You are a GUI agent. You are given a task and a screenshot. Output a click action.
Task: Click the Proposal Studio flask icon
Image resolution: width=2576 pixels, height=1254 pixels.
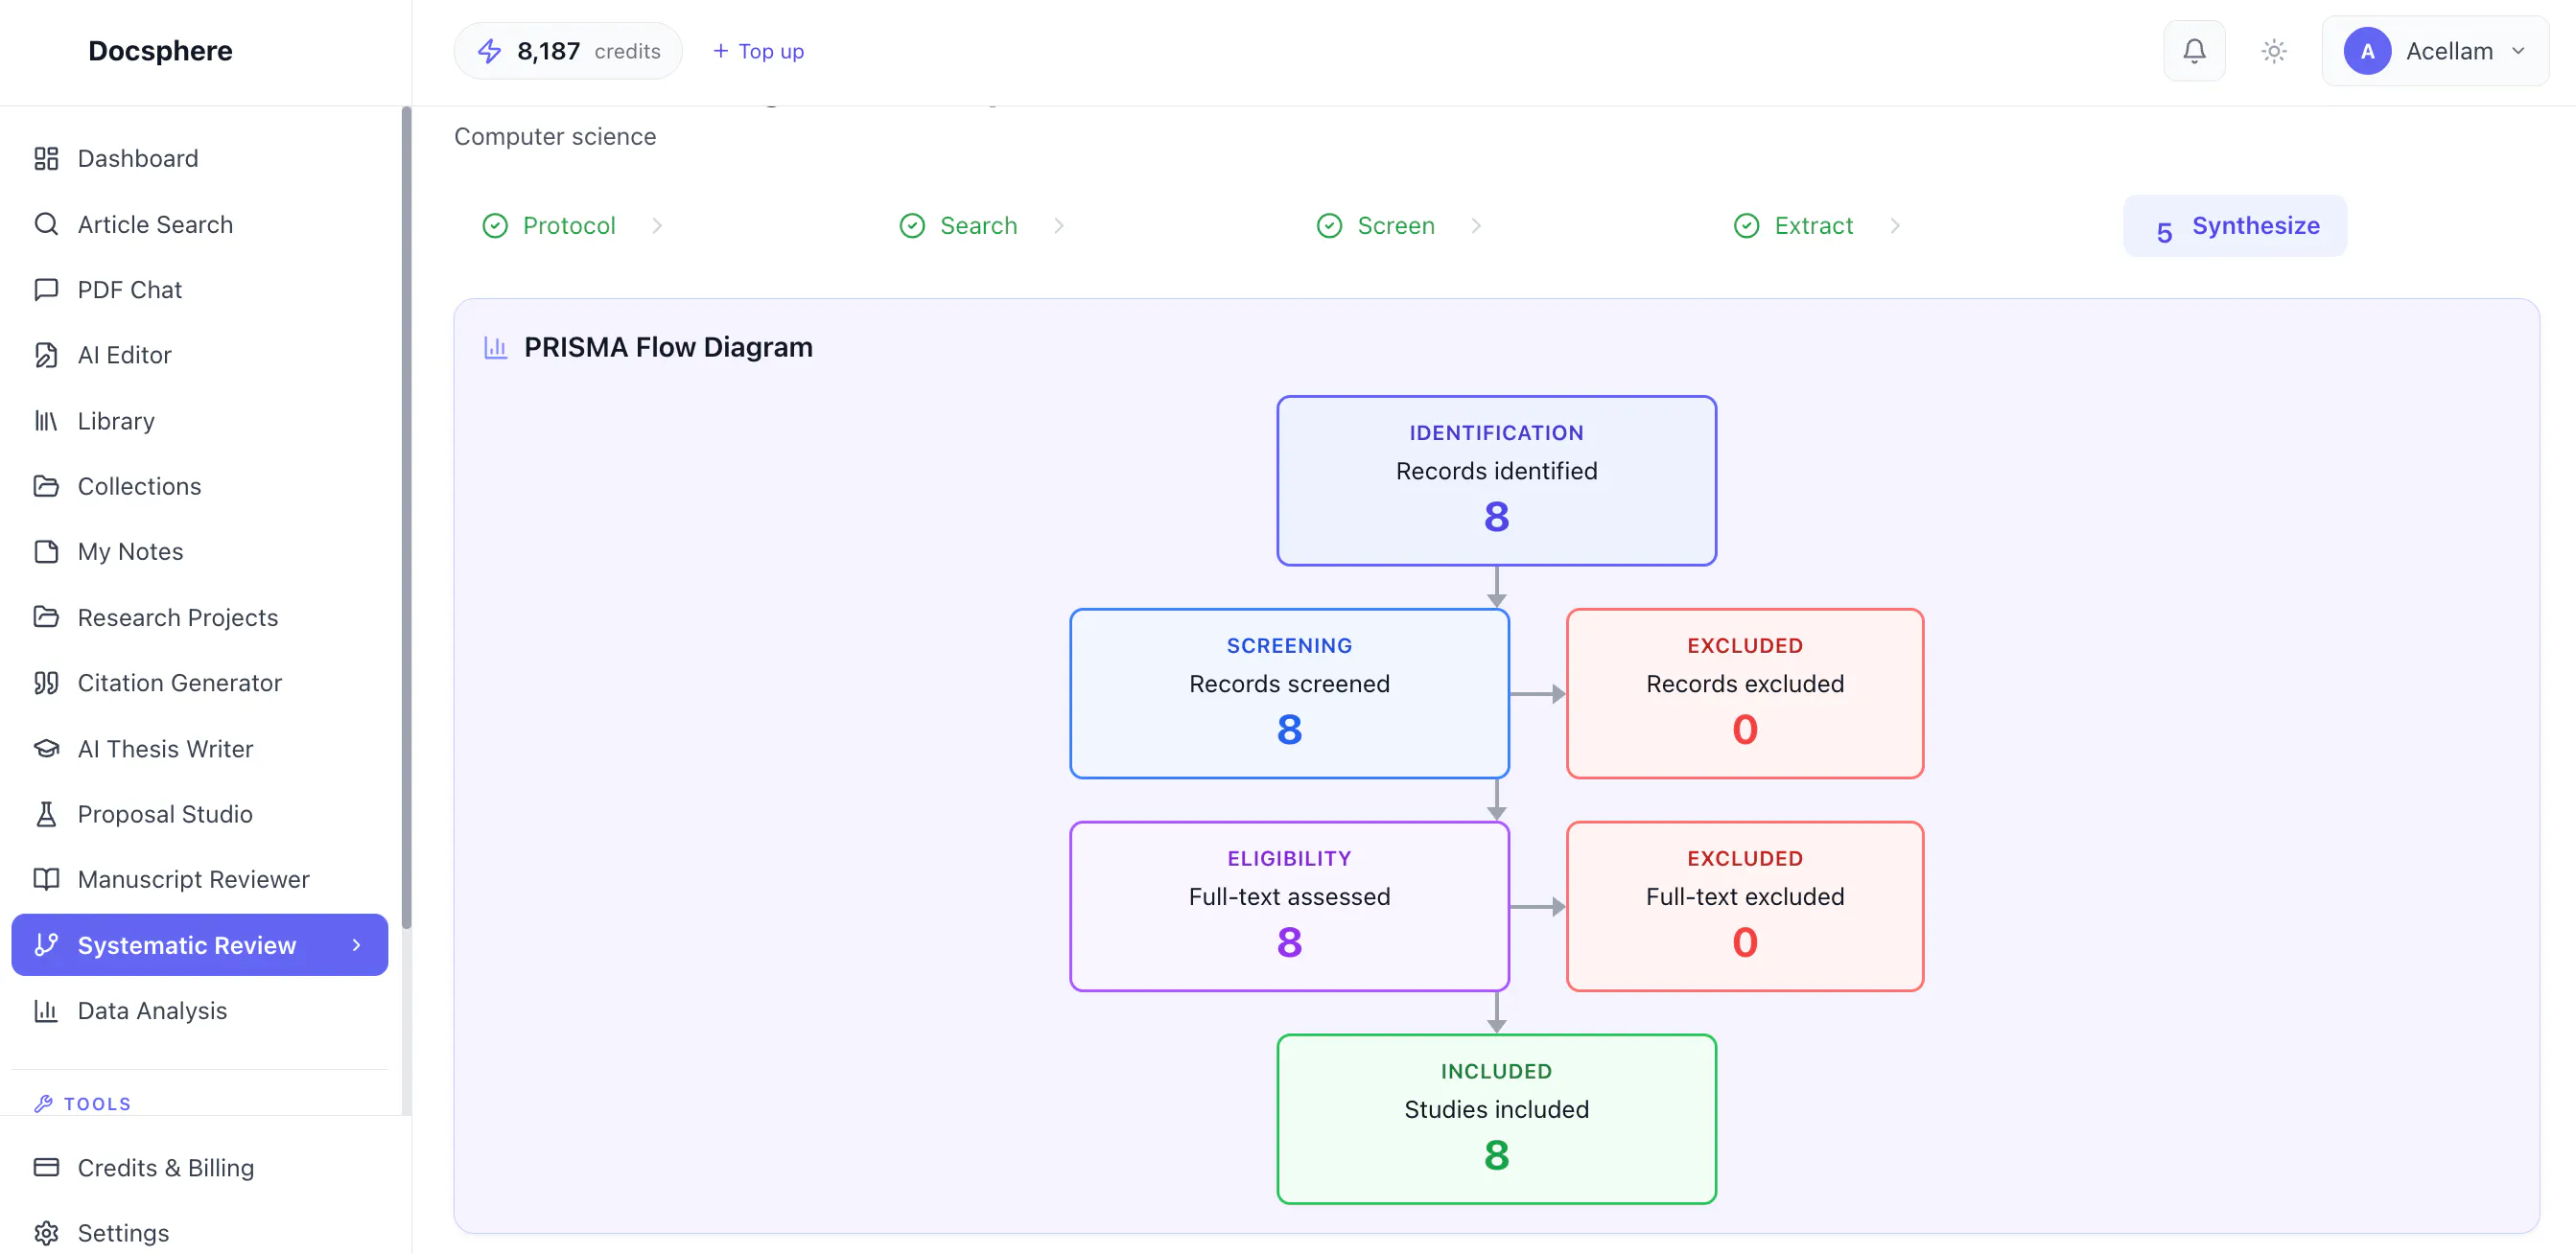(46, 814)
